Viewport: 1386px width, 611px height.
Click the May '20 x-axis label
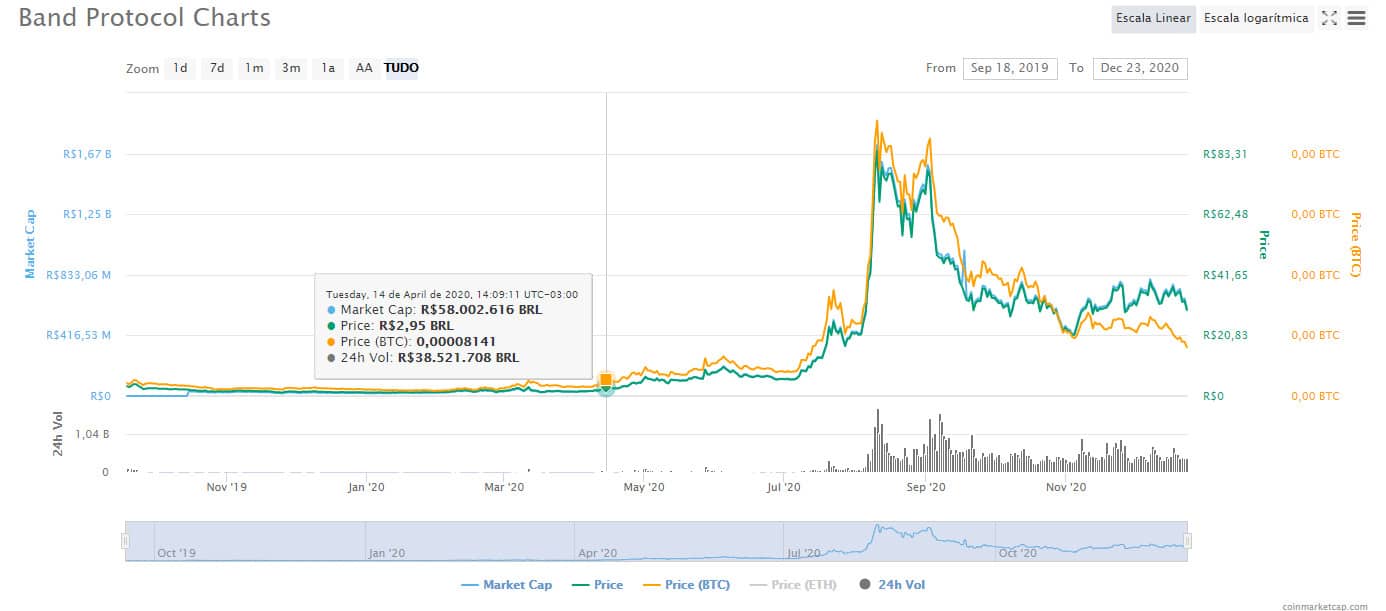[x=644, y=488]
